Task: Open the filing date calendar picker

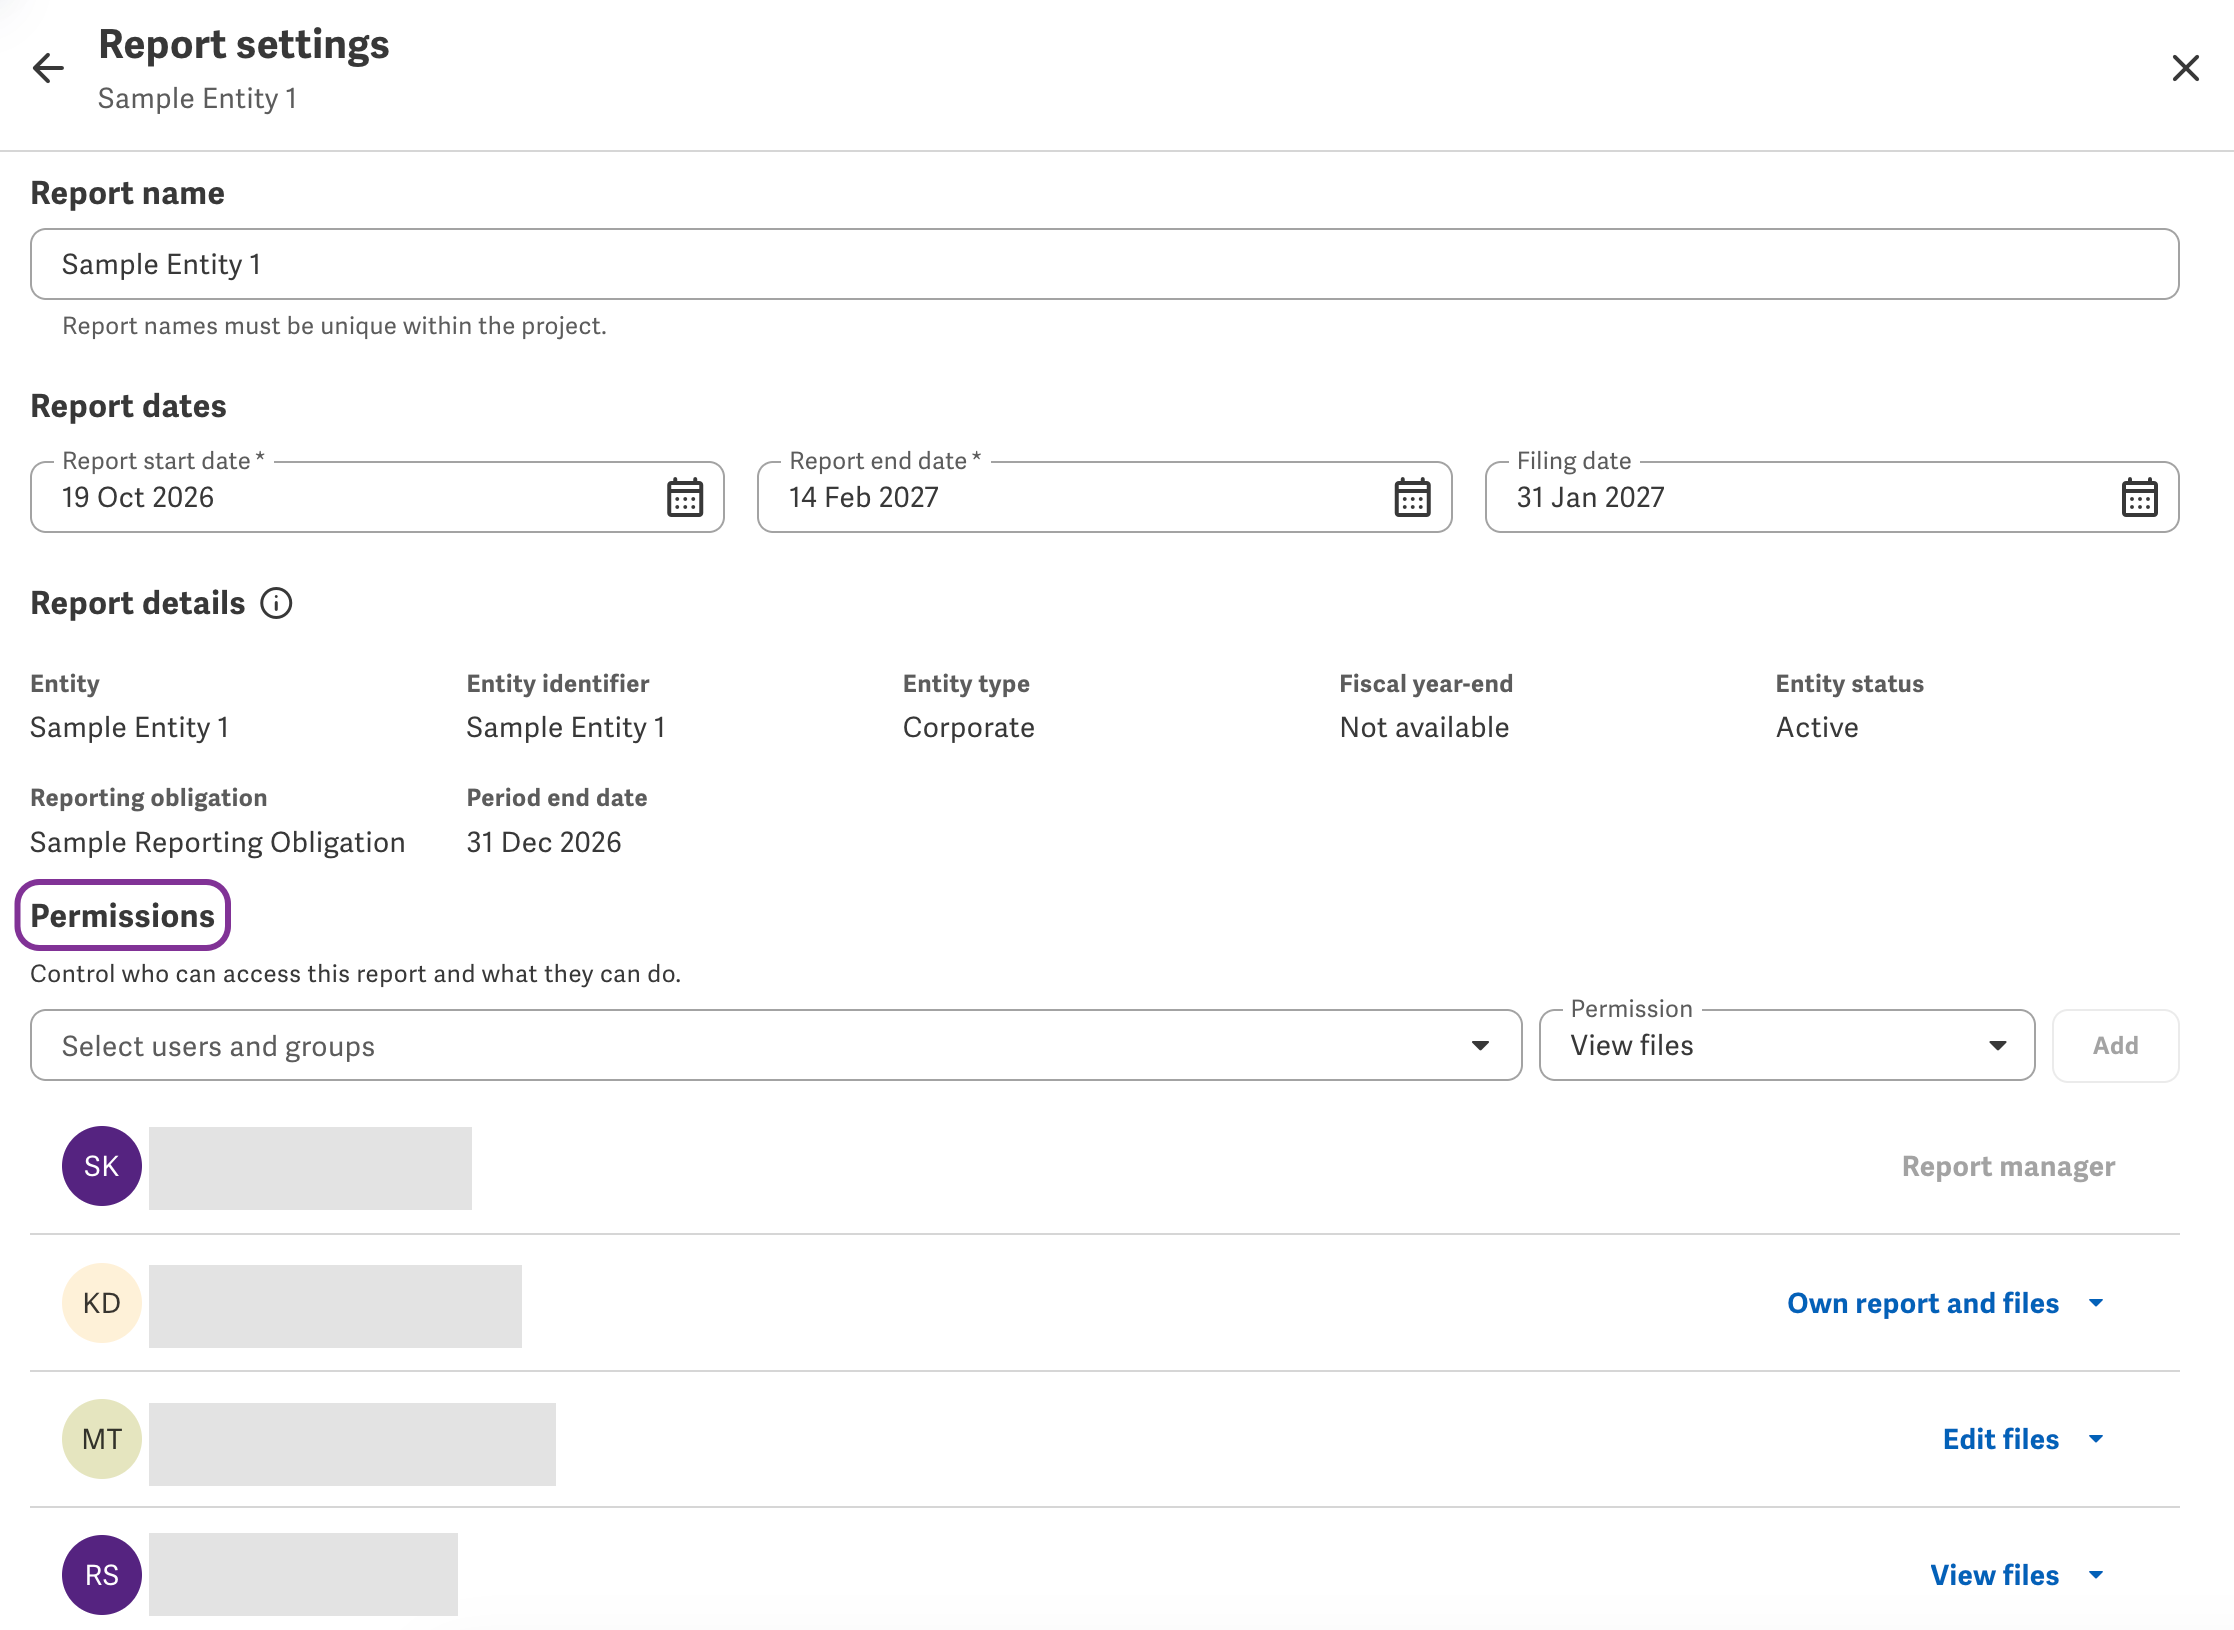Action: click(2139, 497)
